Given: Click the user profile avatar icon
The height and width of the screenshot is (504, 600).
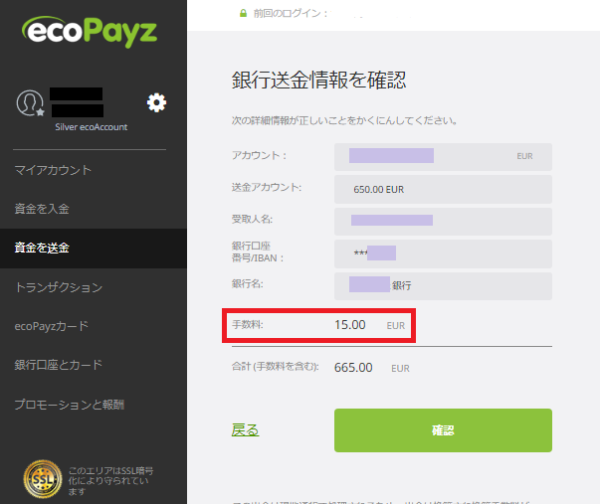Looking at the screenshot, I should click(30, 103).
